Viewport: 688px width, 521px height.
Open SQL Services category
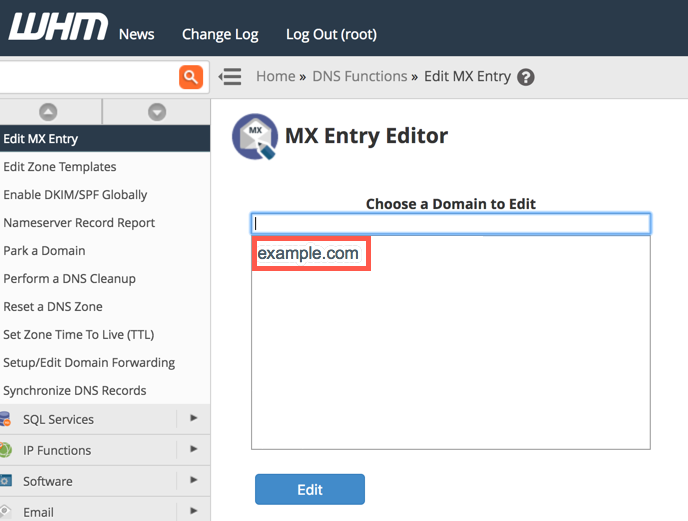point(58,420)
